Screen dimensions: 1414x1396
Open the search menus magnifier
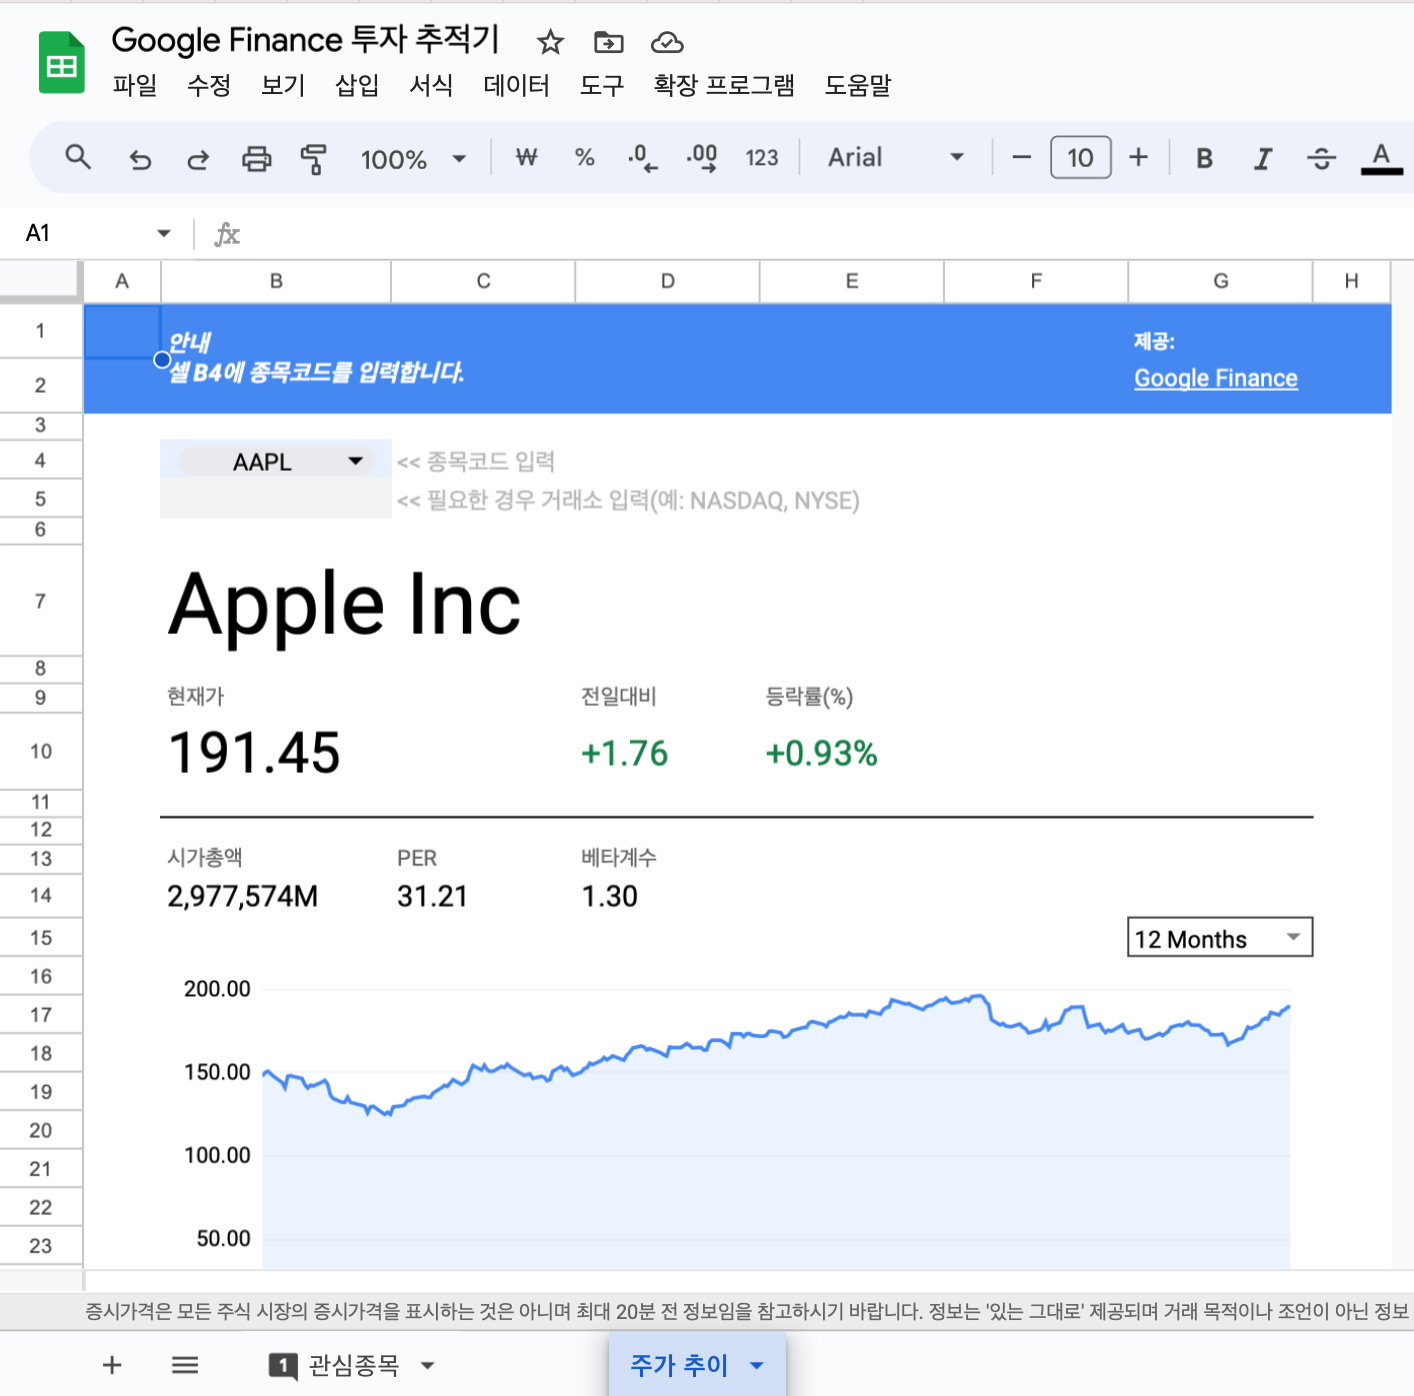pos(78,157)
